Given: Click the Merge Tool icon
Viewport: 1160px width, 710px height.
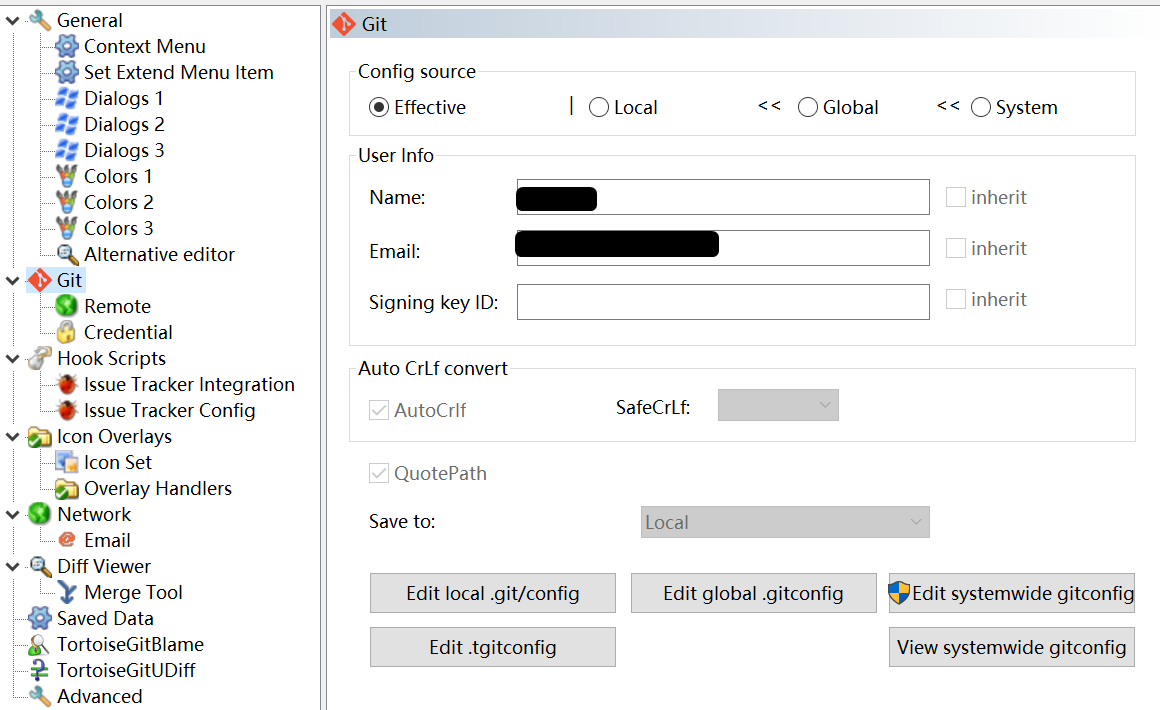Looking at the screenshot, I should point(67,592).
